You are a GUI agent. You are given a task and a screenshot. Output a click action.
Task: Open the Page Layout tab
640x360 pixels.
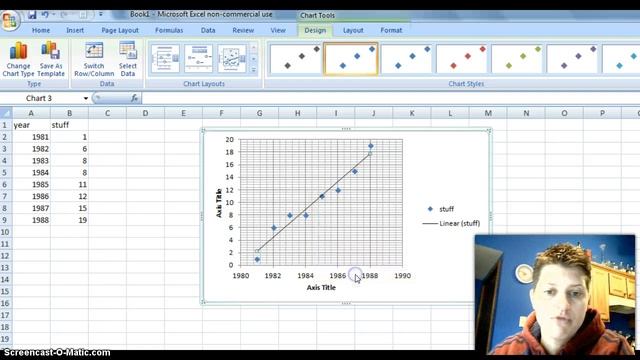click(x=120, y=30)
